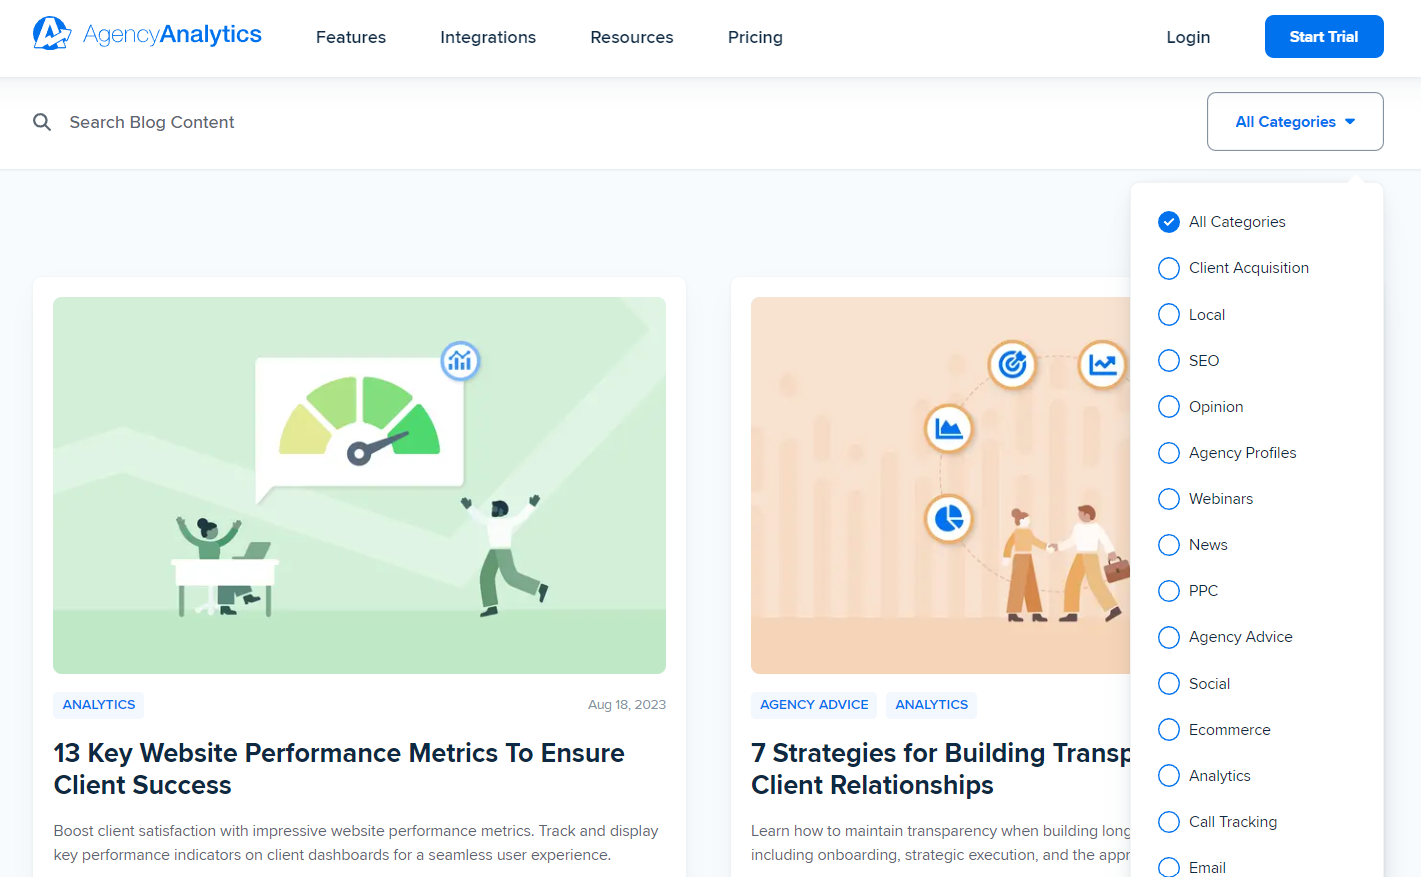Click the pie-chart icon on the orange card
This screenshot has width=1421, height=877.
pyautogui.click(x=949, y=519)
